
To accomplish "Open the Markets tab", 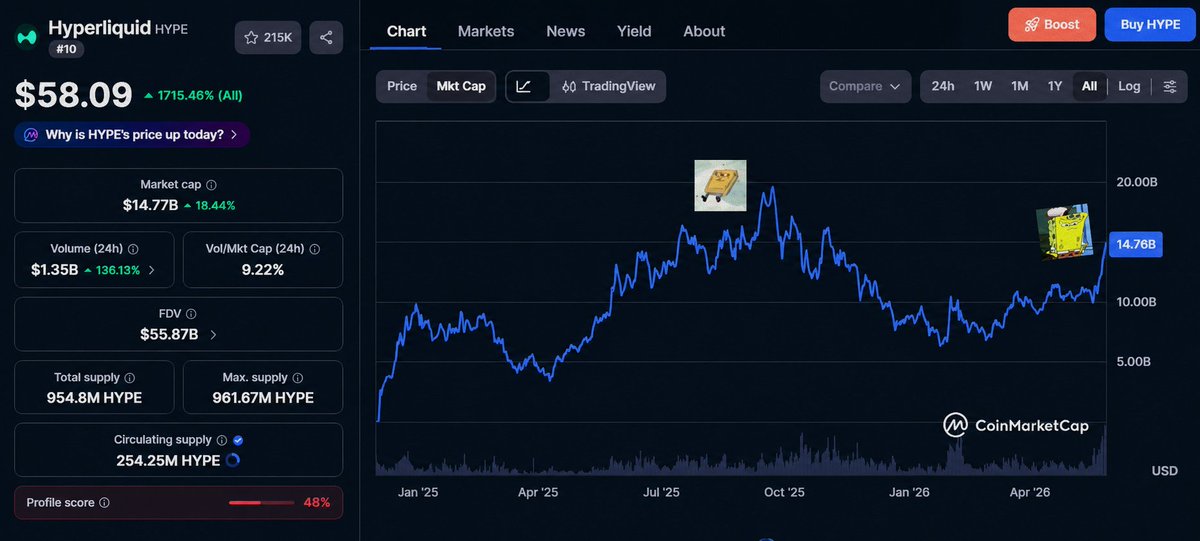I will pos(486,31).
